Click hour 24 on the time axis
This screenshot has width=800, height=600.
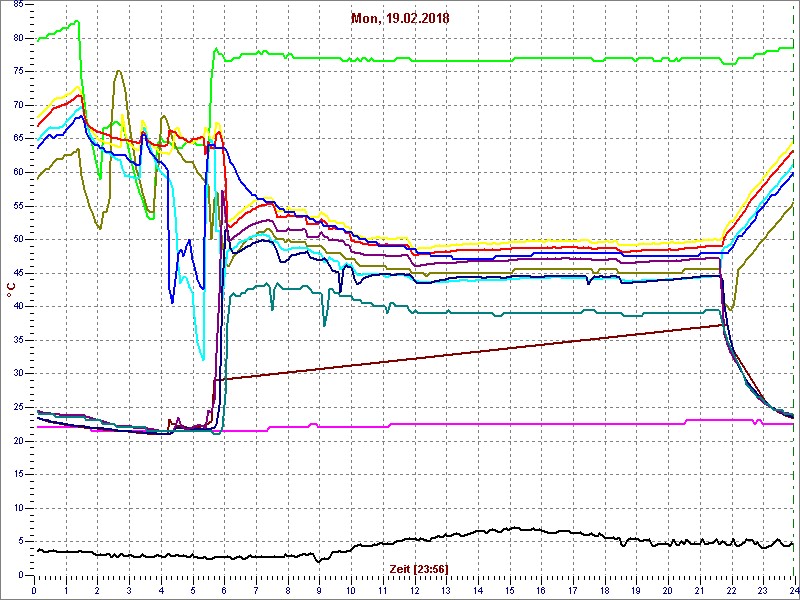(x=792, y=589)
